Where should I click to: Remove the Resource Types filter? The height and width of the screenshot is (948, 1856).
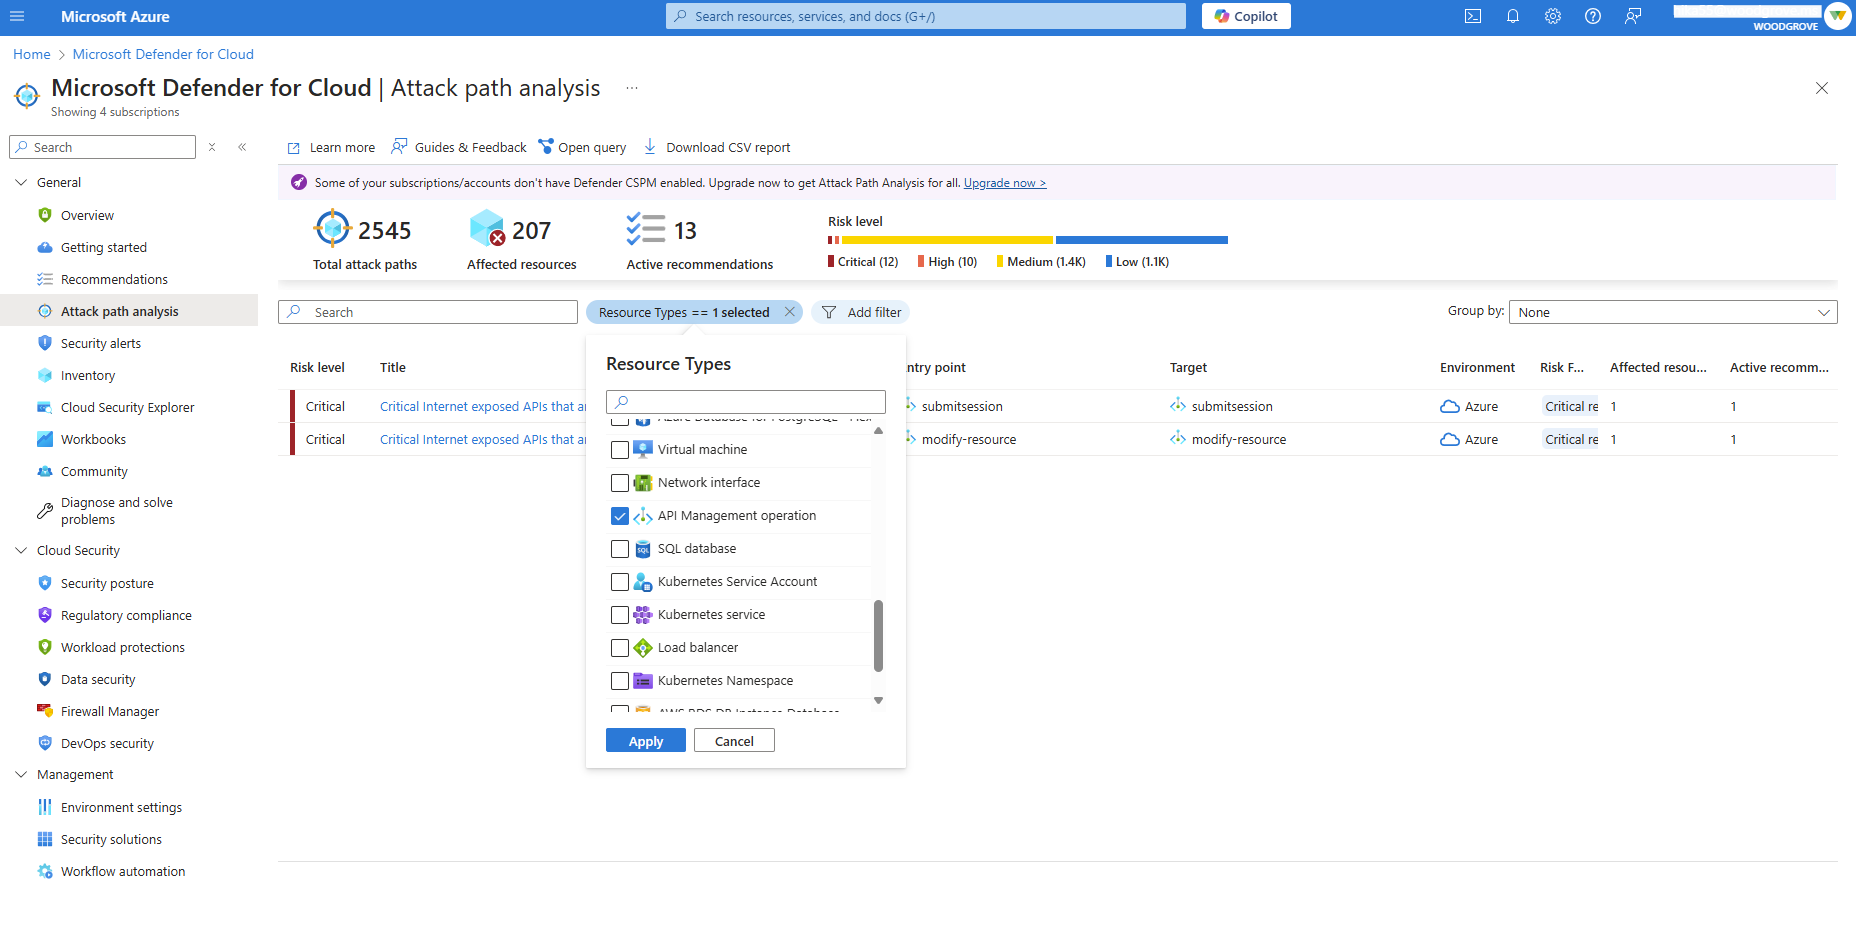point(790,312)
